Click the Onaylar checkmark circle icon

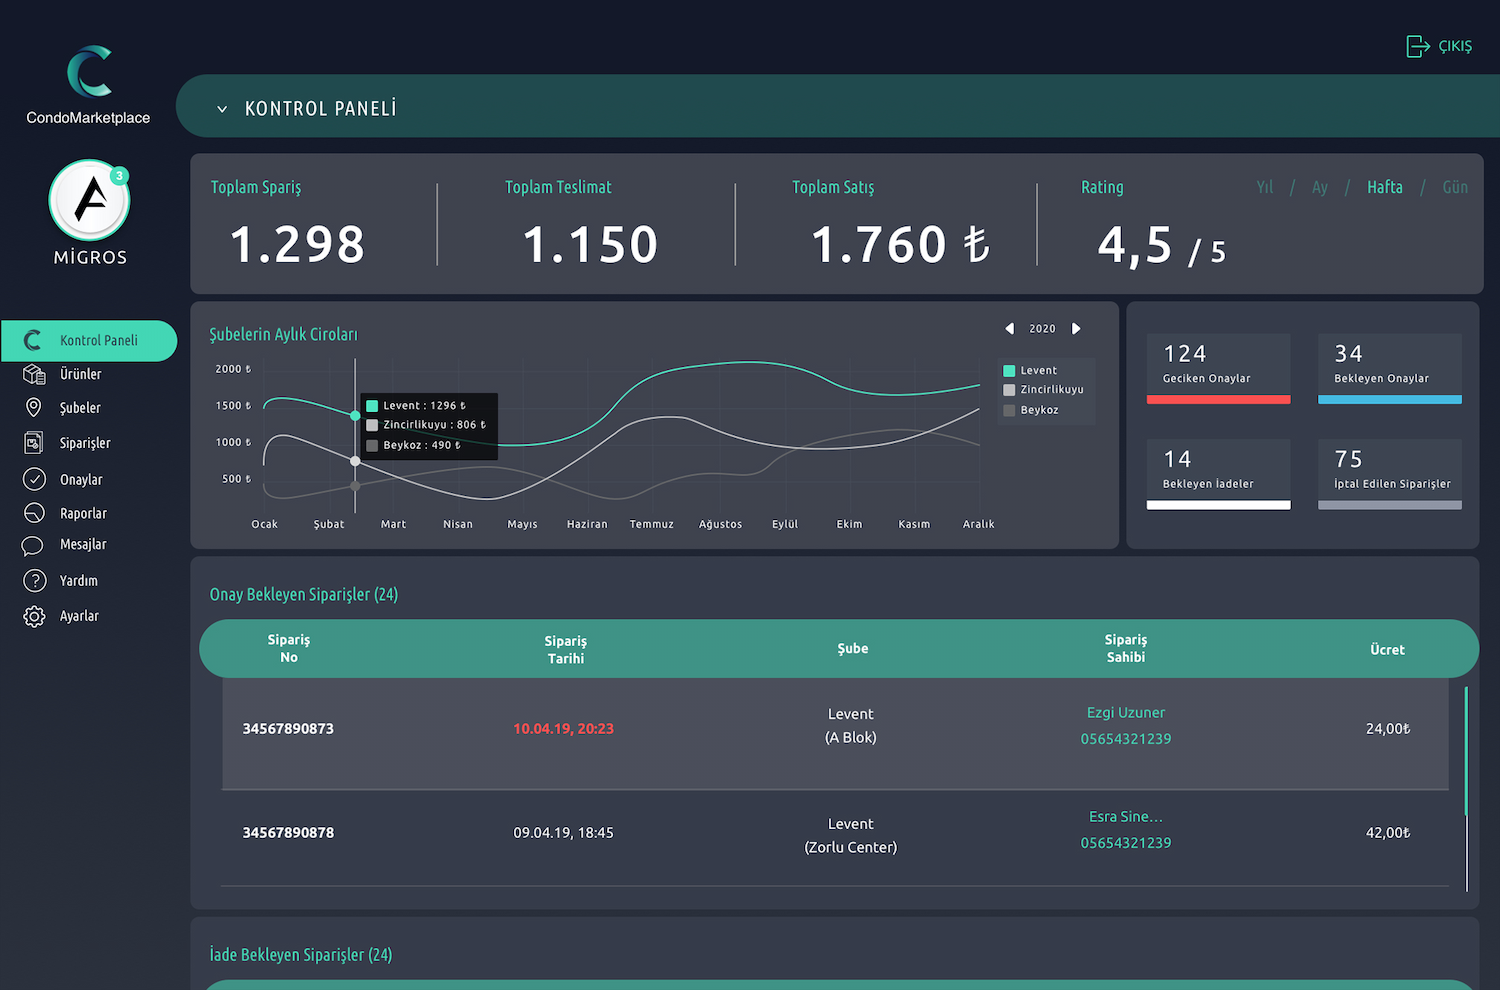[34, 479]
